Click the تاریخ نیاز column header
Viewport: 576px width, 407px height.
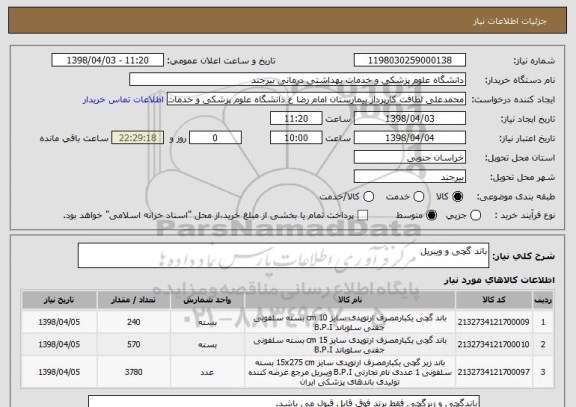coord(59,300)
